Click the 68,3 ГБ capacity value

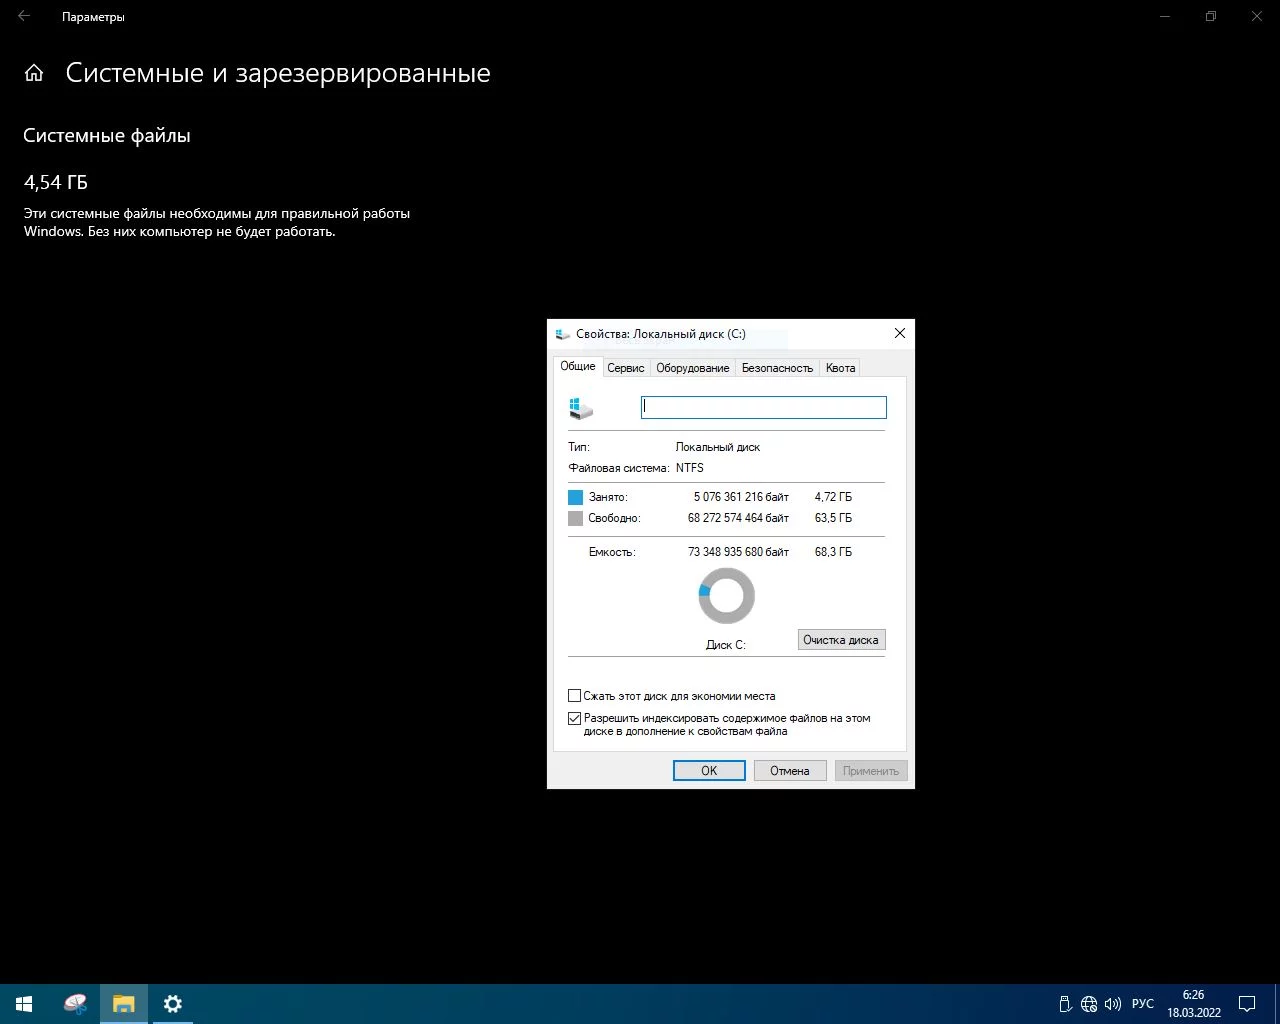pyautogui.click(x=833, y=552)
